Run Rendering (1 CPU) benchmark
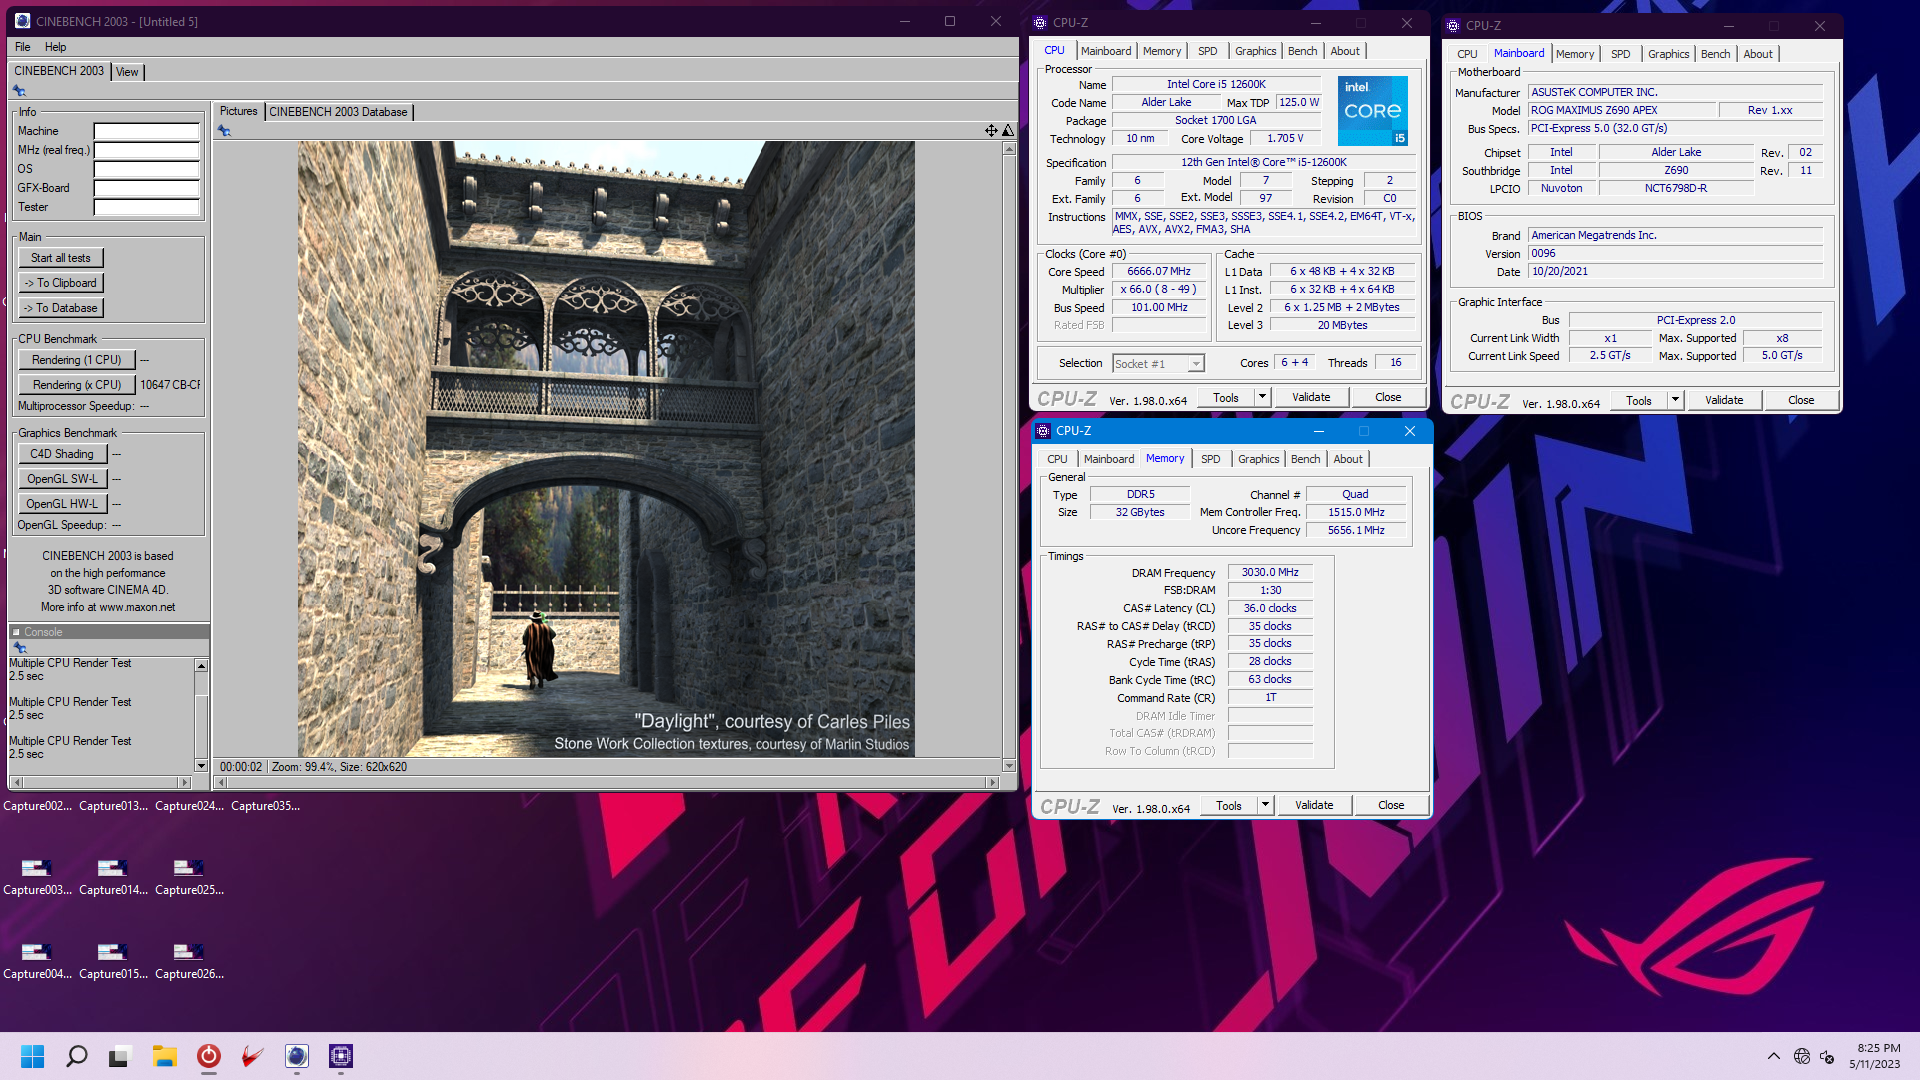This screenshot has width=1920, height=1080. tap(76, 360)
